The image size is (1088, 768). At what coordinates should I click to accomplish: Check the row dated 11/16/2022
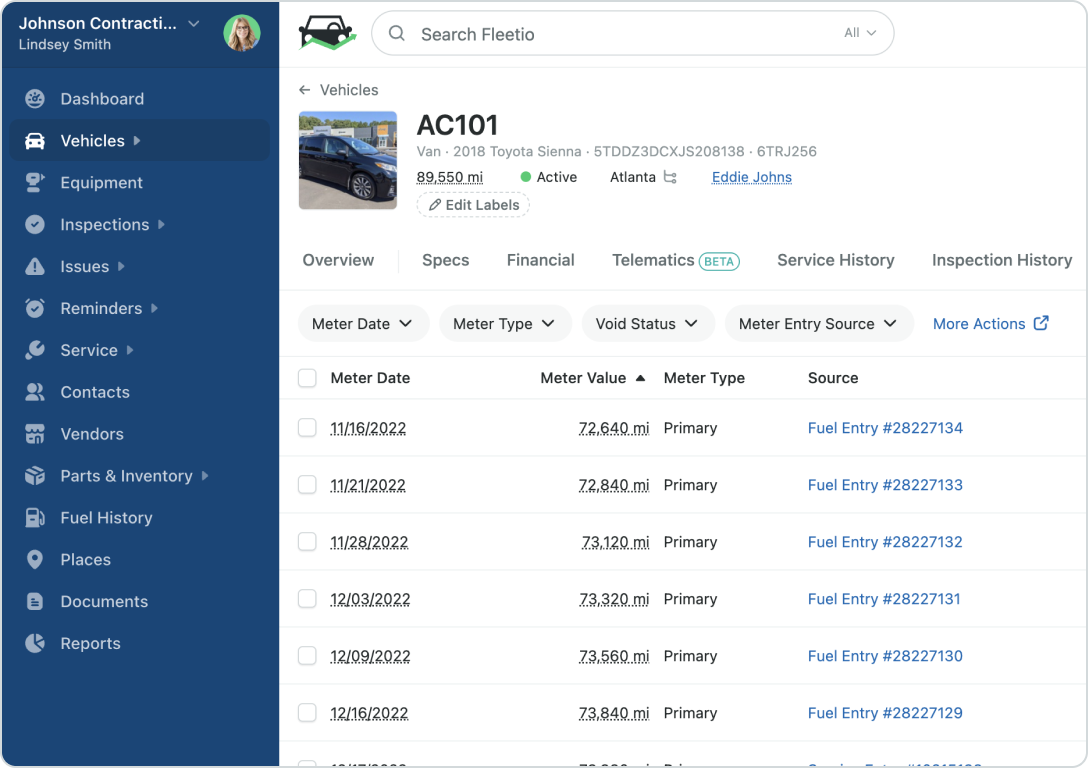pyautogui.click(x=307, y=428)
